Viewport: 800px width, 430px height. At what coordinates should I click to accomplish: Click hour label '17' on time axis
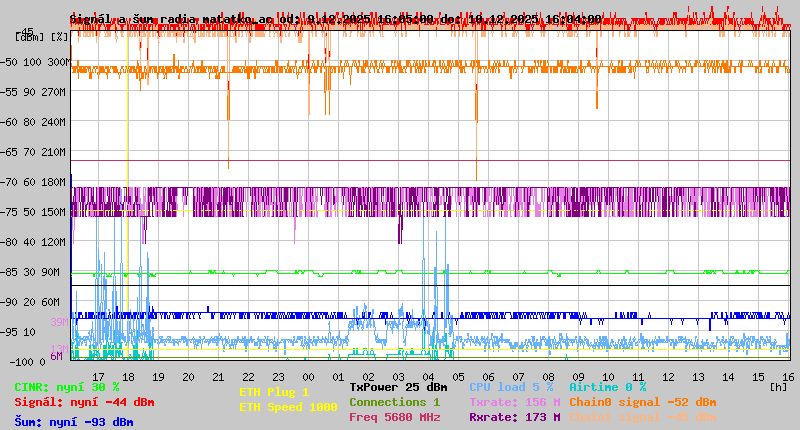pos(98,377)
